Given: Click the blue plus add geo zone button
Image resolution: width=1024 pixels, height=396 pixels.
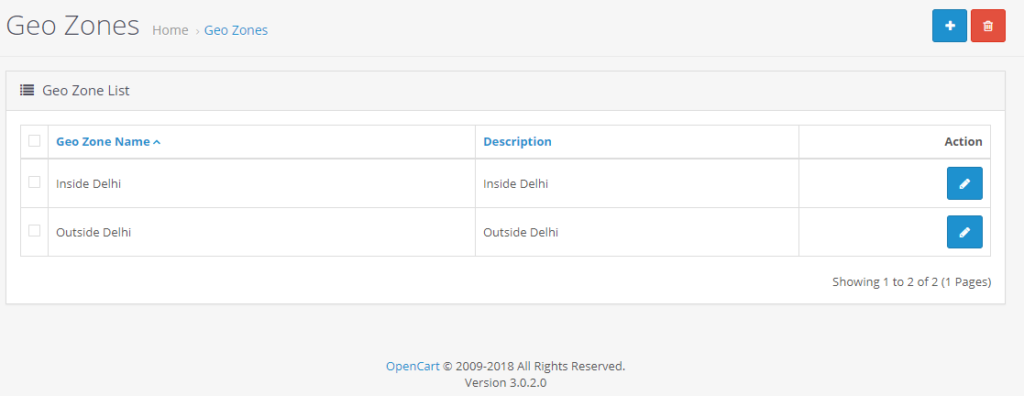Looking at the screenshot, I should tap(949, 25).
